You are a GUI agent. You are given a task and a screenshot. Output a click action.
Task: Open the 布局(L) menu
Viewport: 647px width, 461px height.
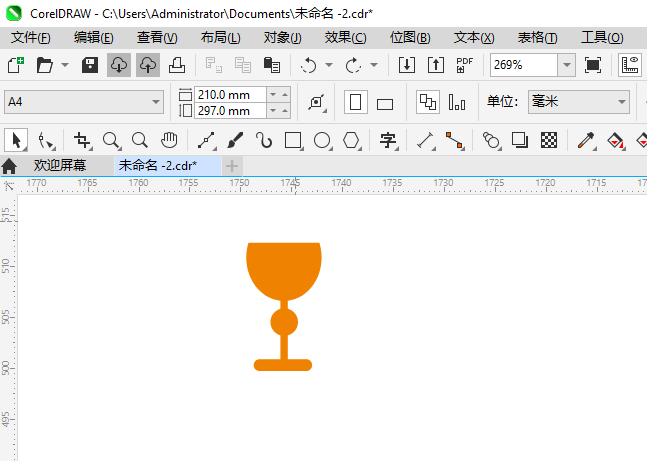click(x=220, y=38)
